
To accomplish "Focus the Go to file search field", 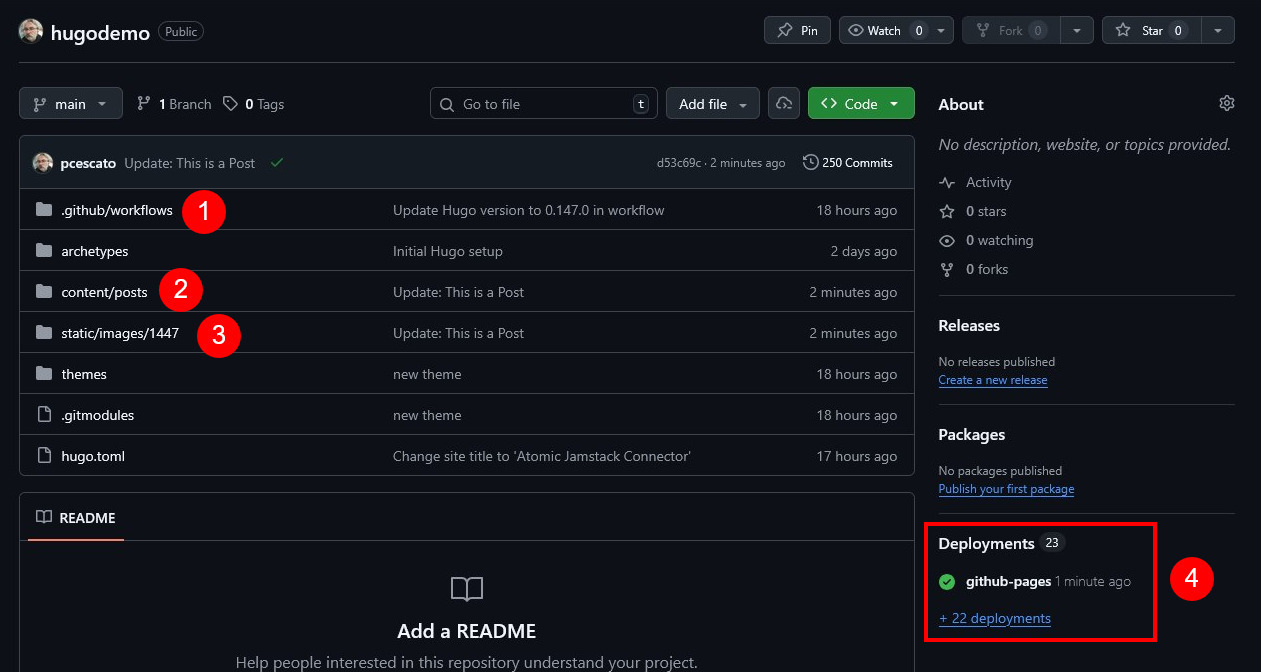I will (x=544, y=104).
